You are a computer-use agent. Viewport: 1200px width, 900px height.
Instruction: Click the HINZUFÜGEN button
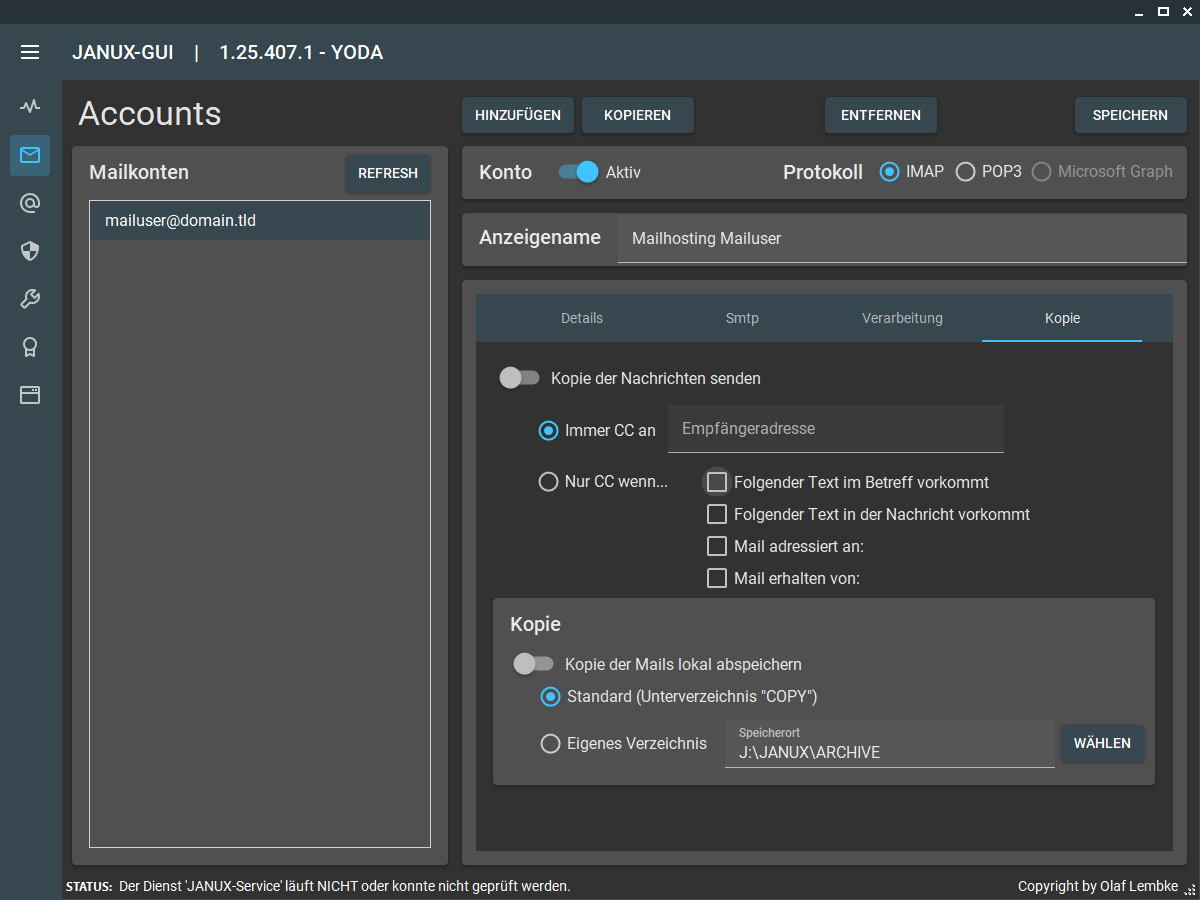click(518, 115)
